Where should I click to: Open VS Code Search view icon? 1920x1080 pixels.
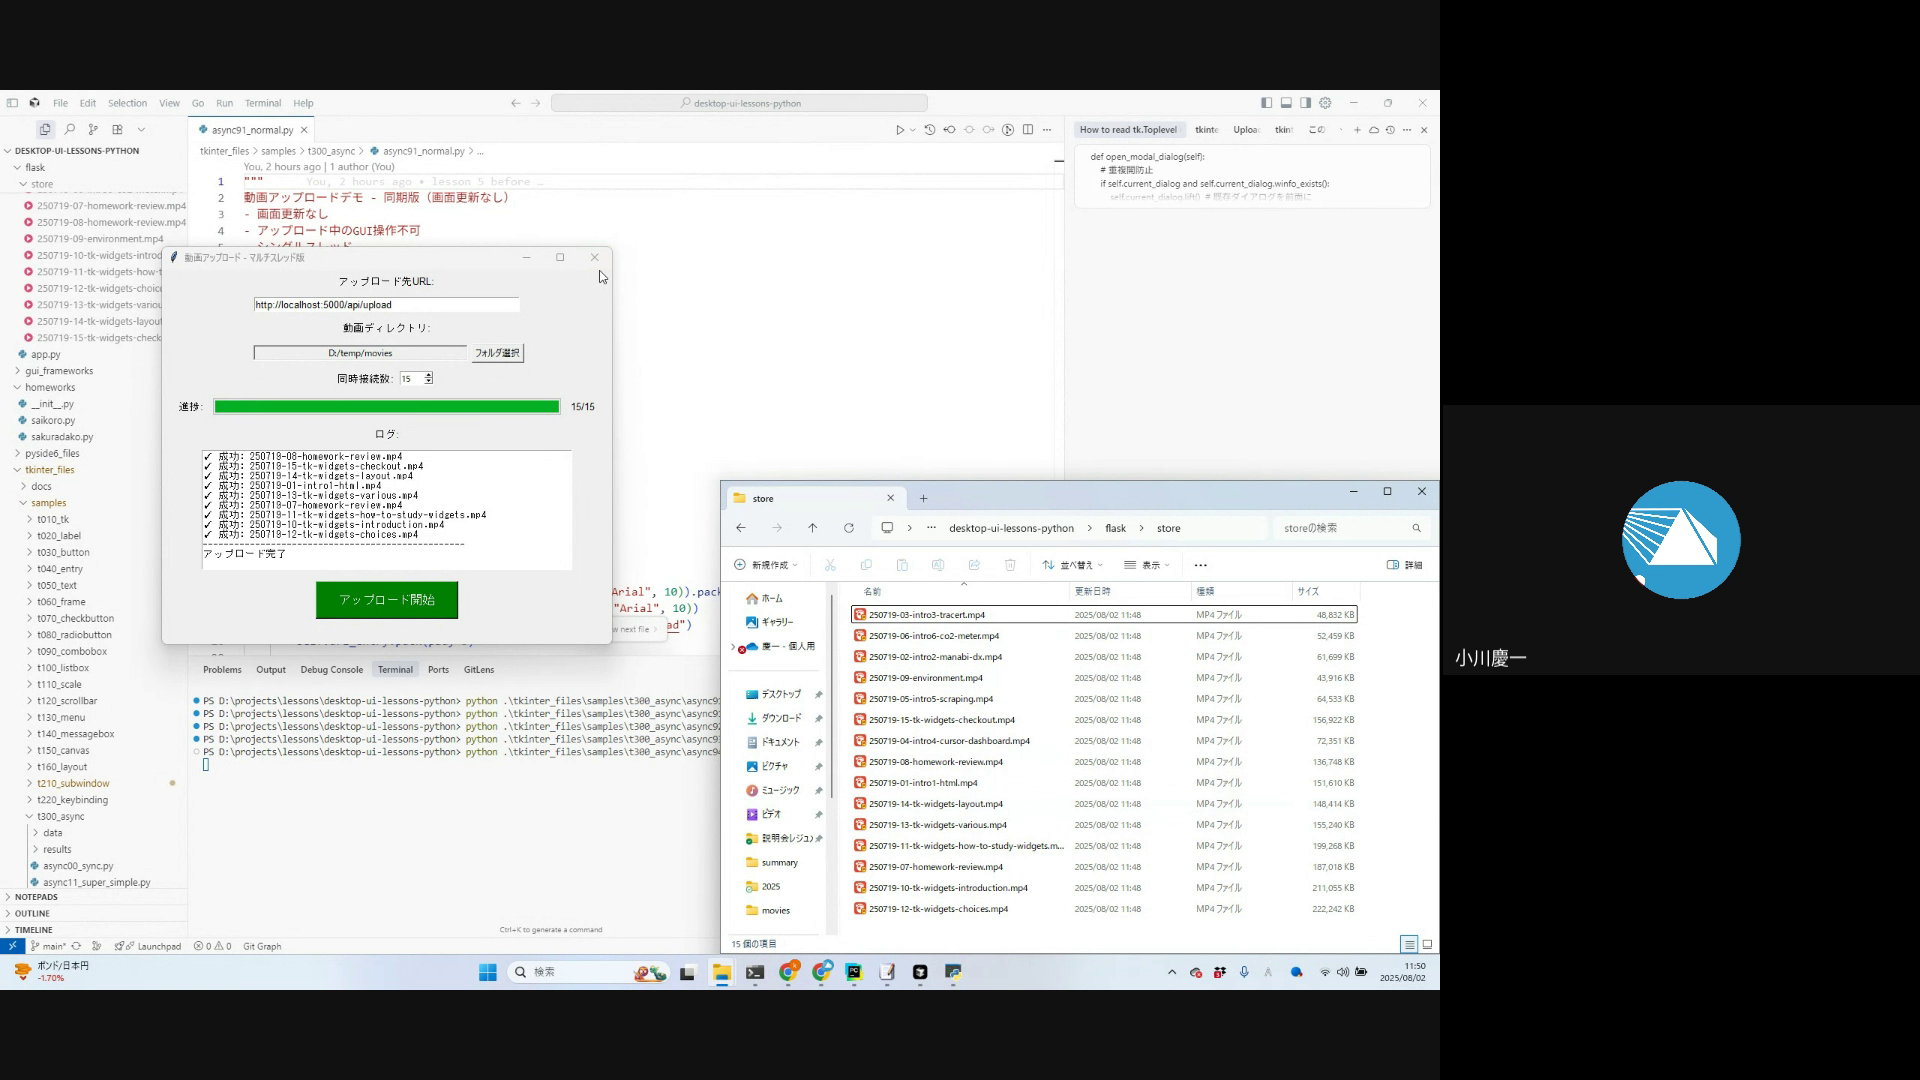[69, 130]
